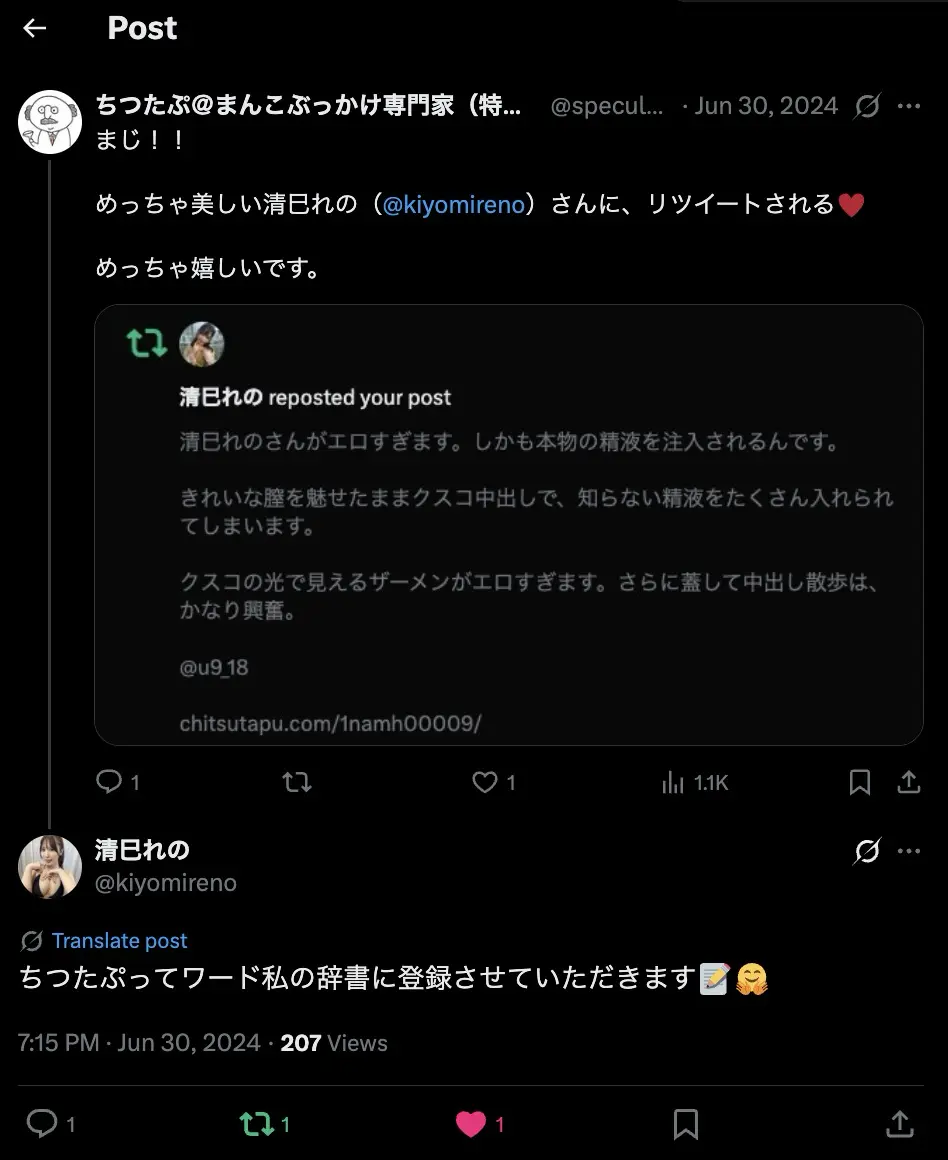Open the Grok icon on top post
Screen dimensions: 948x1160
pos(867,106)
